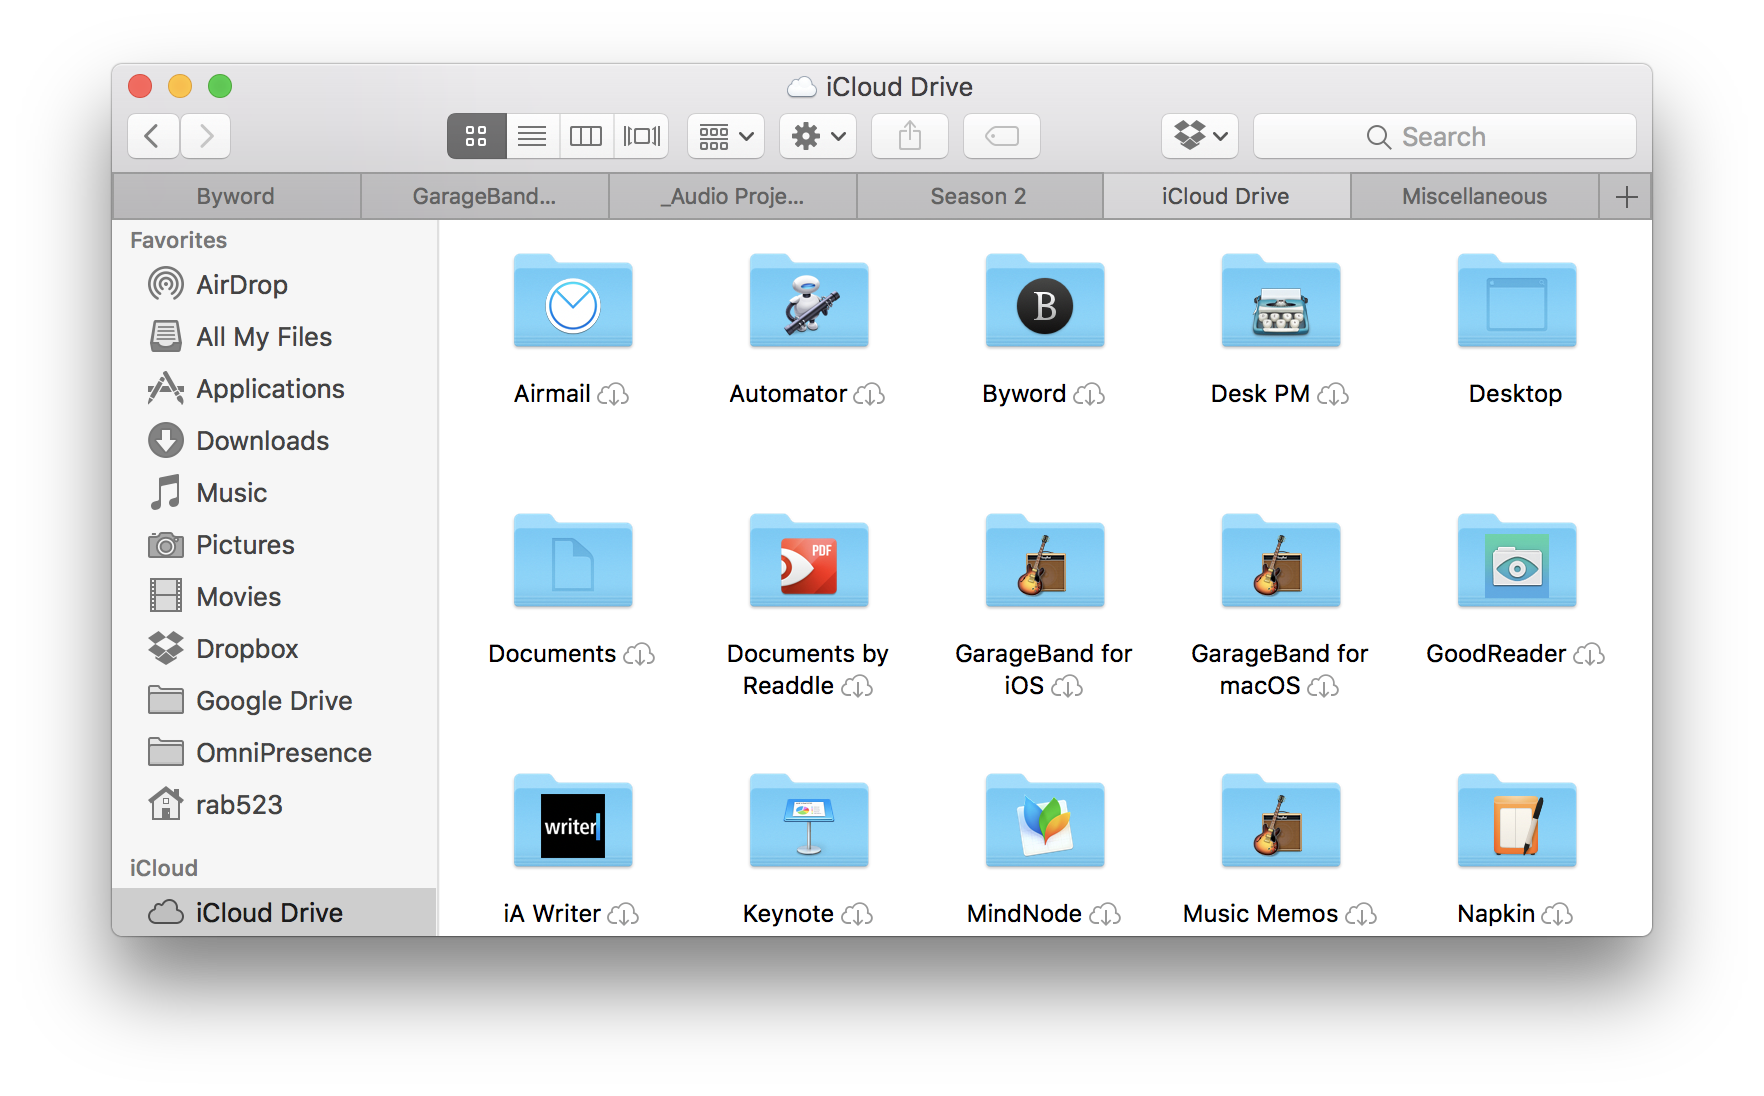This screenshot has width=1764, height=1096.
Task: Open Documents by Readdle folder
Action: click(x=809, y=562)
